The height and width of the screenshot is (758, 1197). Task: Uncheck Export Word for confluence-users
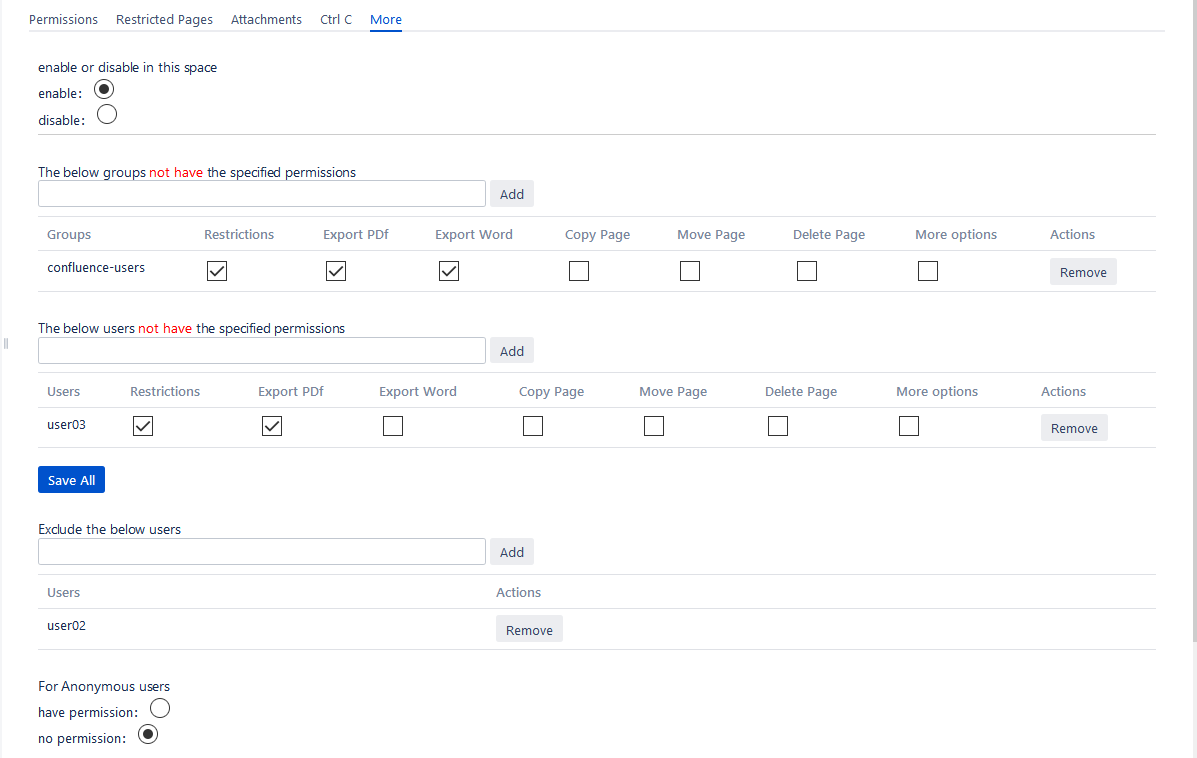coord(449,271)
